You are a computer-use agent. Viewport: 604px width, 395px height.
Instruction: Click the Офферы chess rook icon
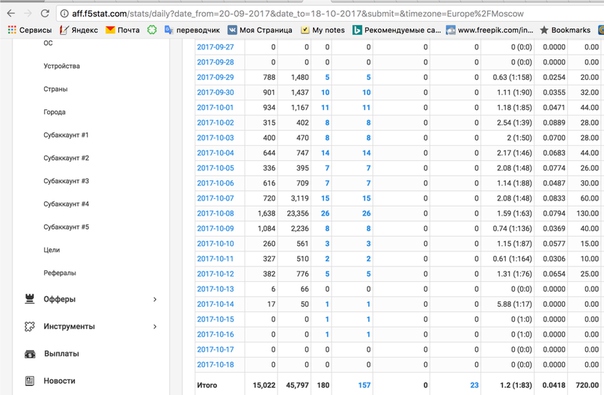(x=30, y=299)
